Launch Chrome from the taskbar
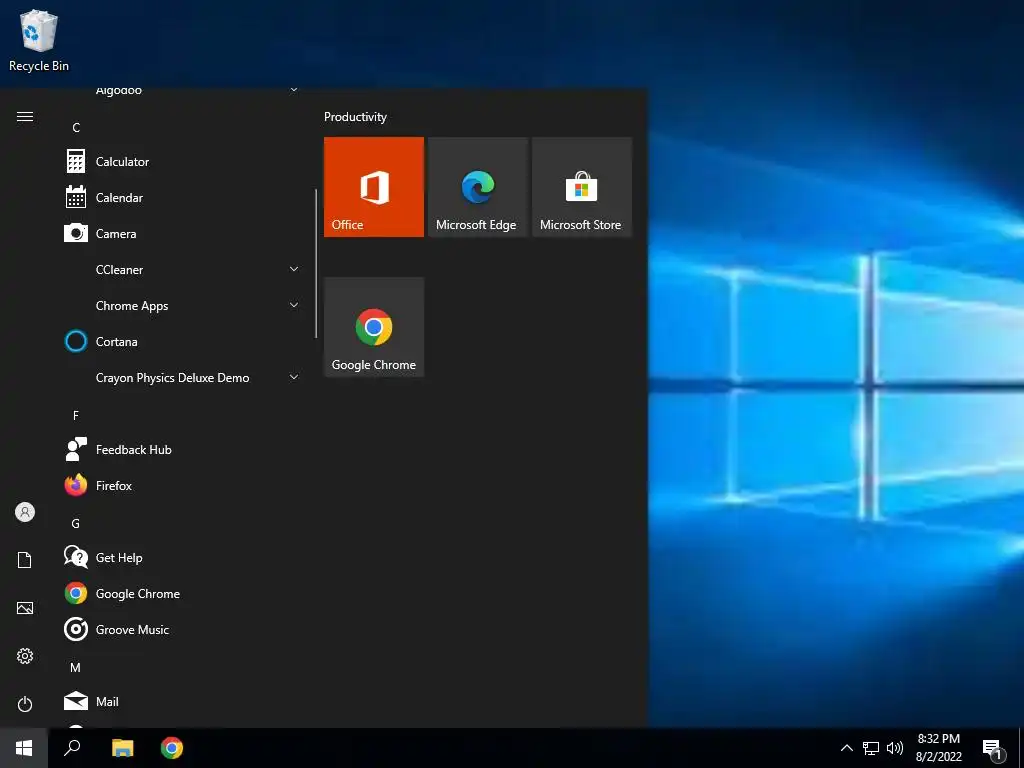Viewport: 1024px width, 768px height. pyautogui.click(x=172, y=748)
